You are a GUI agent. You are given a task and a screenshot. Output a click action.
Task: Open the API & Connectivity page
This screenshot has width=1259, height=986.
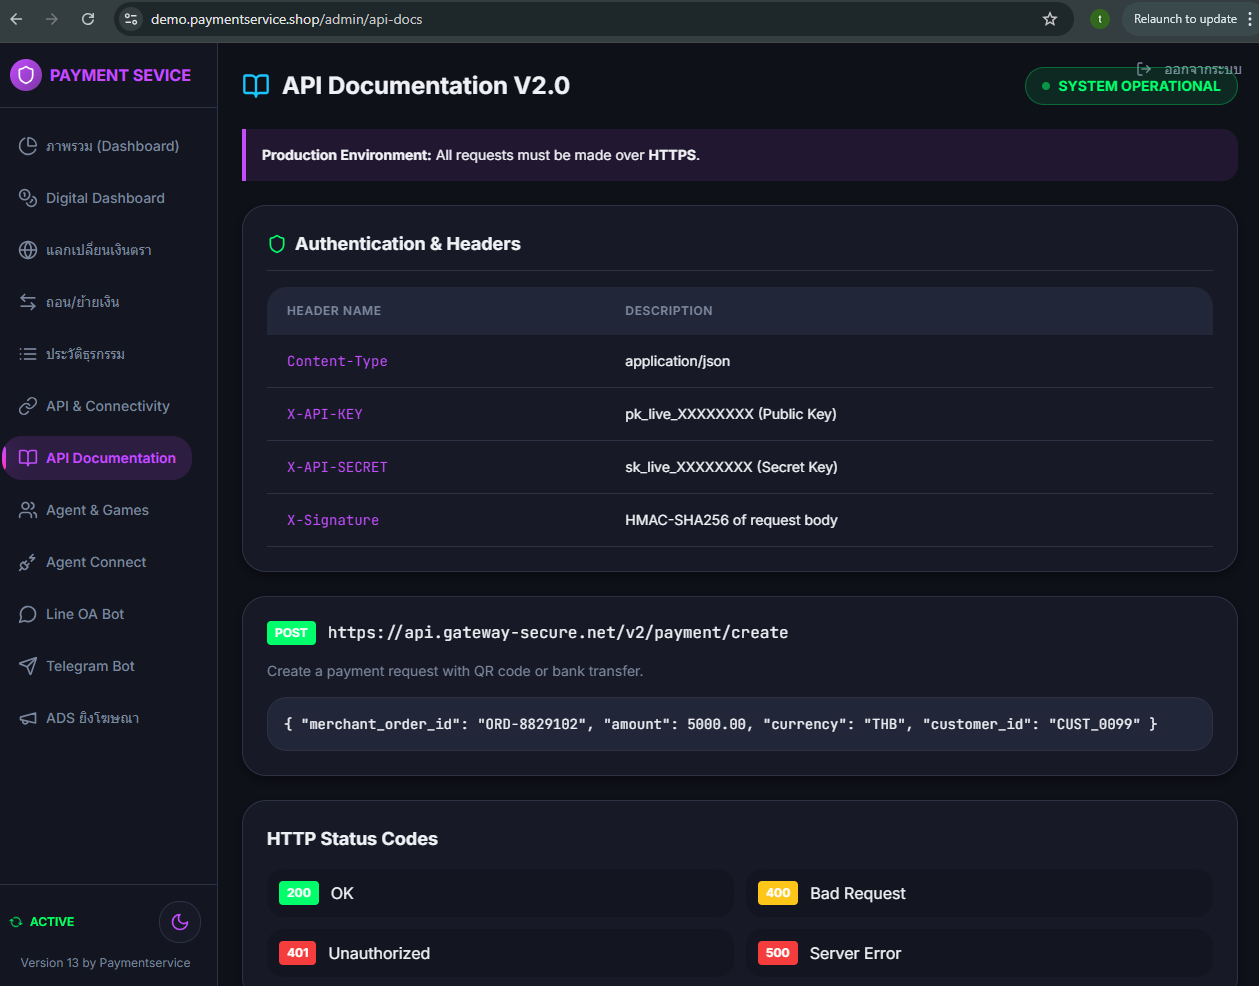pyautogui.click(x=107, y=406)
